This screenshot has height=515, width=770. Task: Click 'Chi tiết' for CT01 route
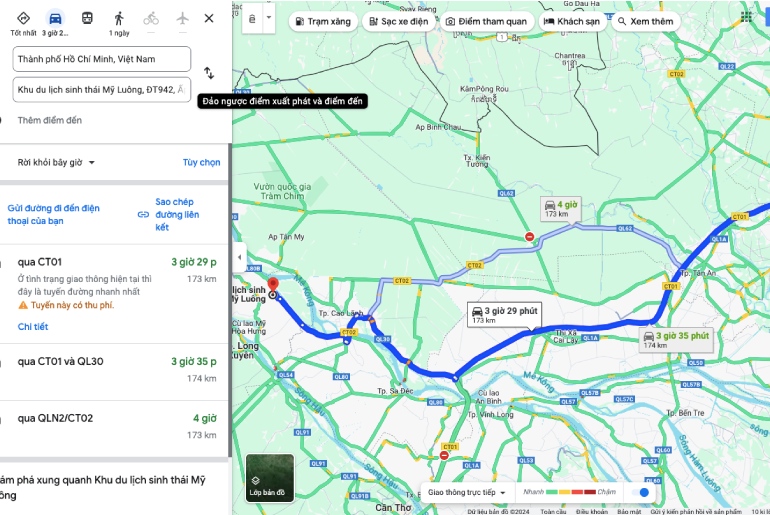33,326
